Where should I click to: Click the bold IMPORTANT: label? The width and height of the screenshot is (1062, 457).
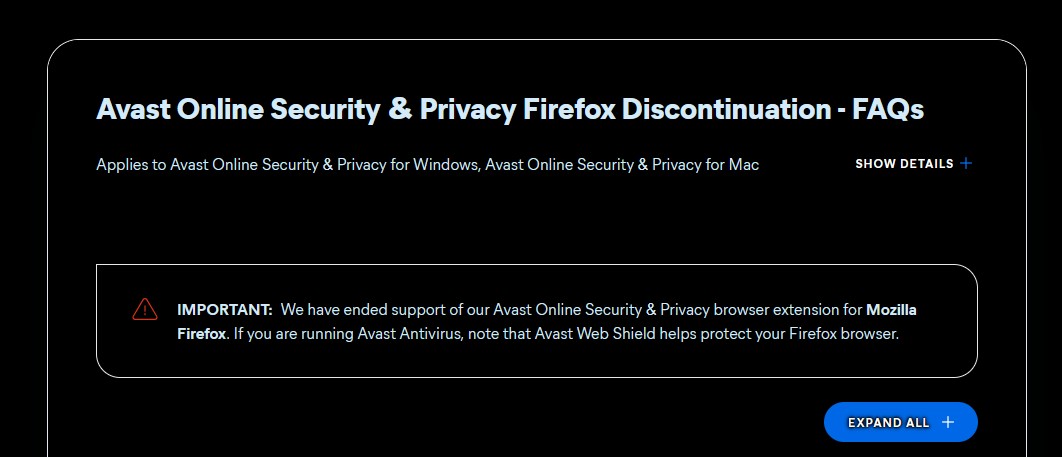click(x=224, y=309)
